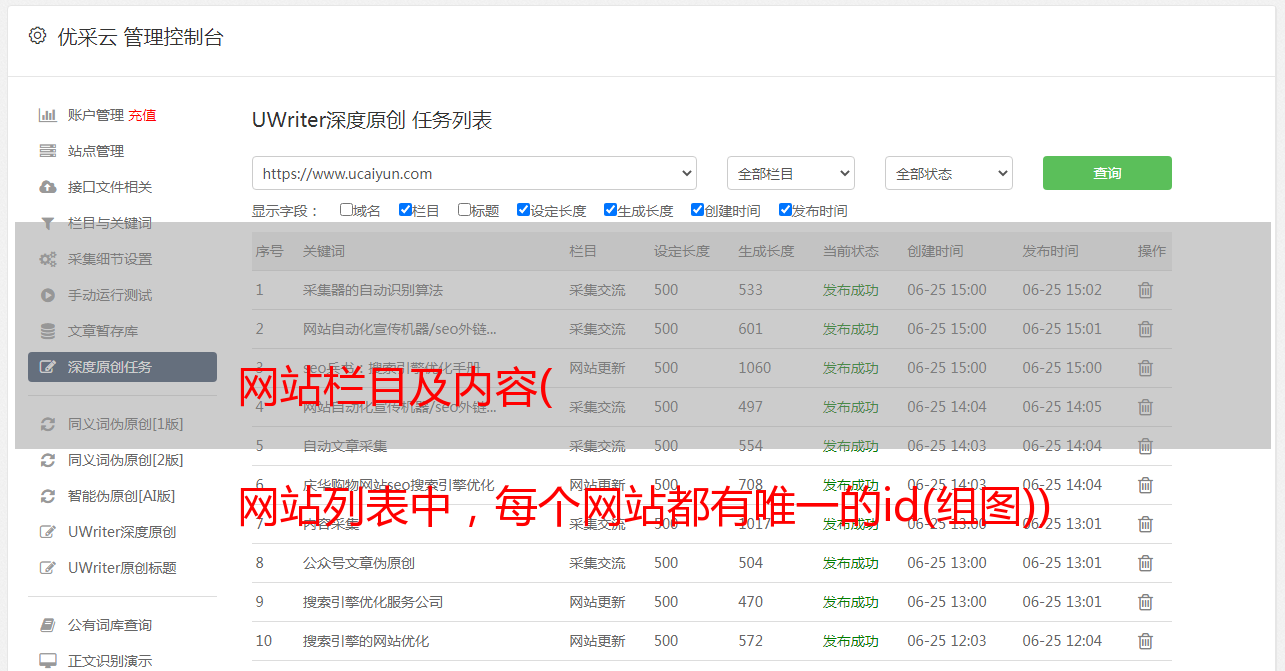Click the bar chart icon for 账户管理
This screenshot has width=1285, height=671.
[47, 115]
